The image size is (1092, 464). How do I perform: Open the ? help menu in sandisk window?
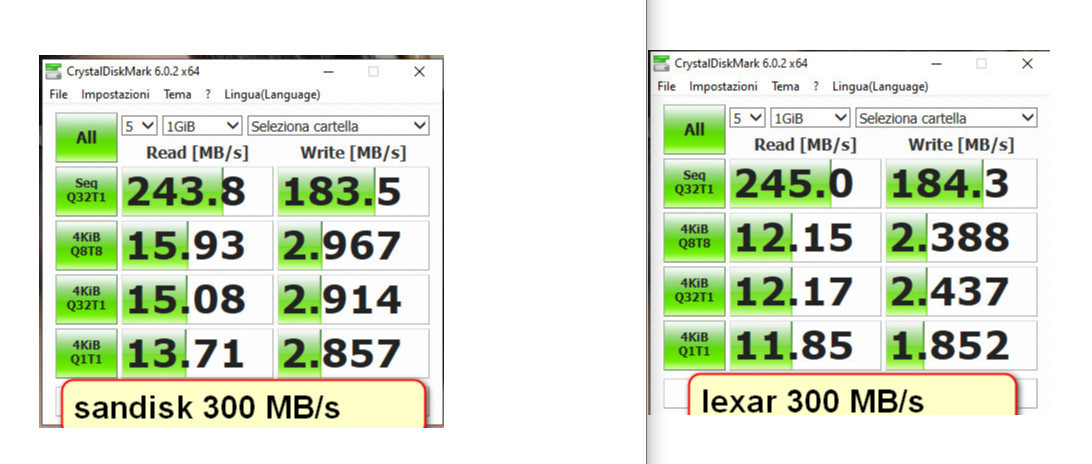[208, 94]
